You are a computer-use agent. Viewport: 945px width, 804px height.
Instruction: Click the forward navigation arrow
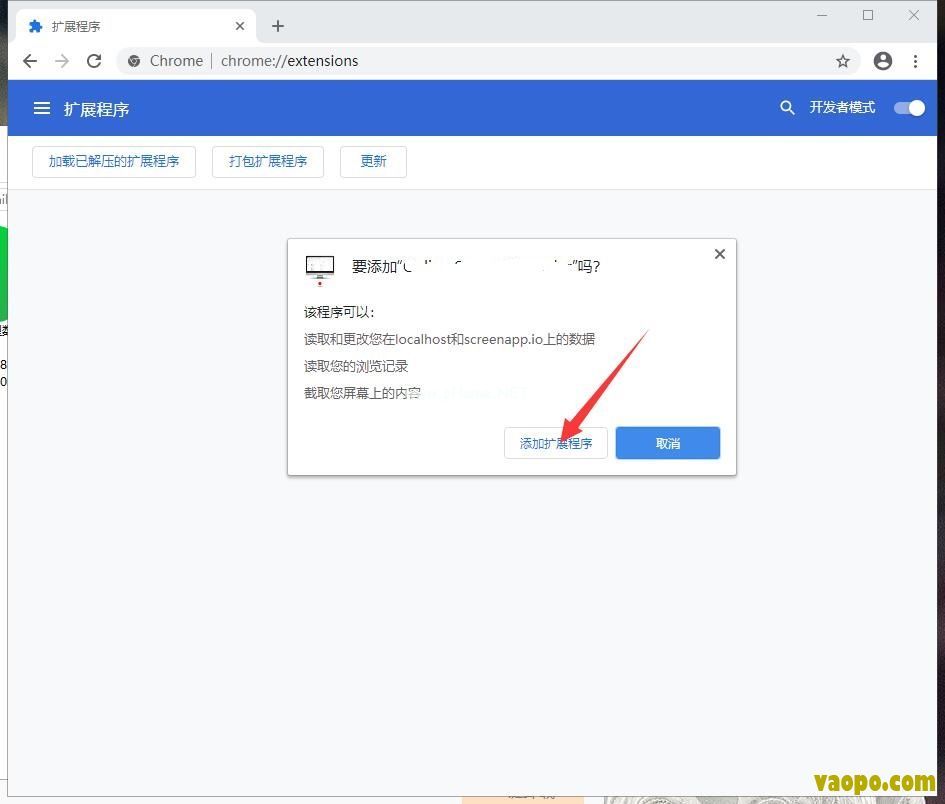(x=62, y=61)
